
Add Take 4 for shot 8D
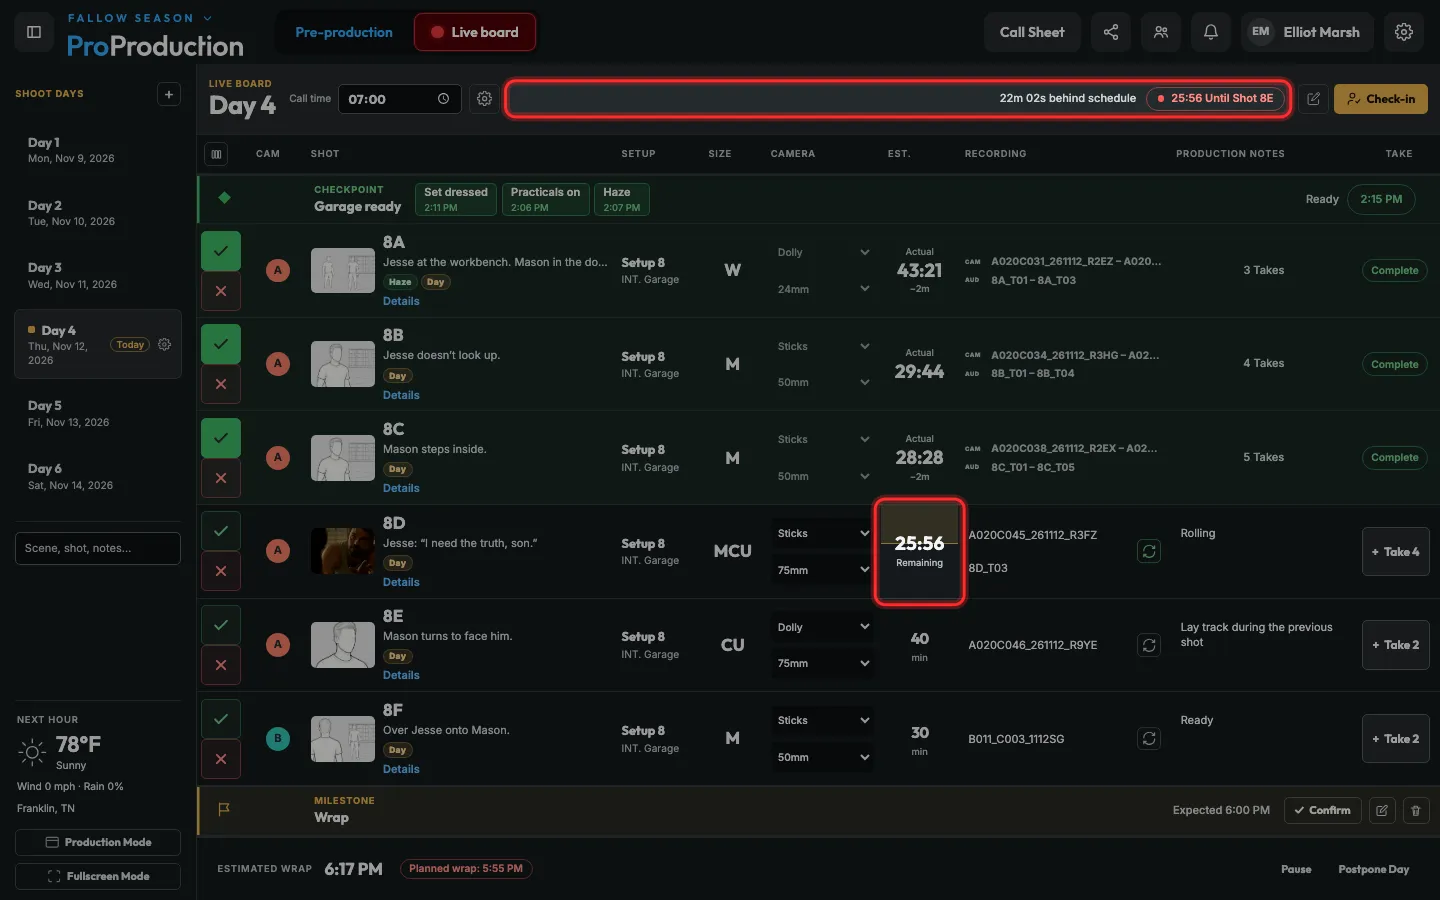pyautogui.click(x=1395, y=552)
